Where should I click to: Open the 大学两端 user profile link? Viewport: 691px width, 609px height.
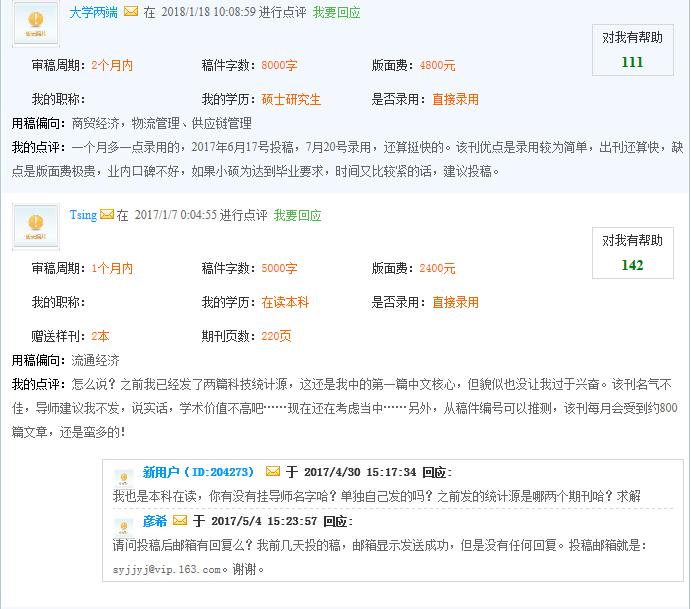point(93,12)
